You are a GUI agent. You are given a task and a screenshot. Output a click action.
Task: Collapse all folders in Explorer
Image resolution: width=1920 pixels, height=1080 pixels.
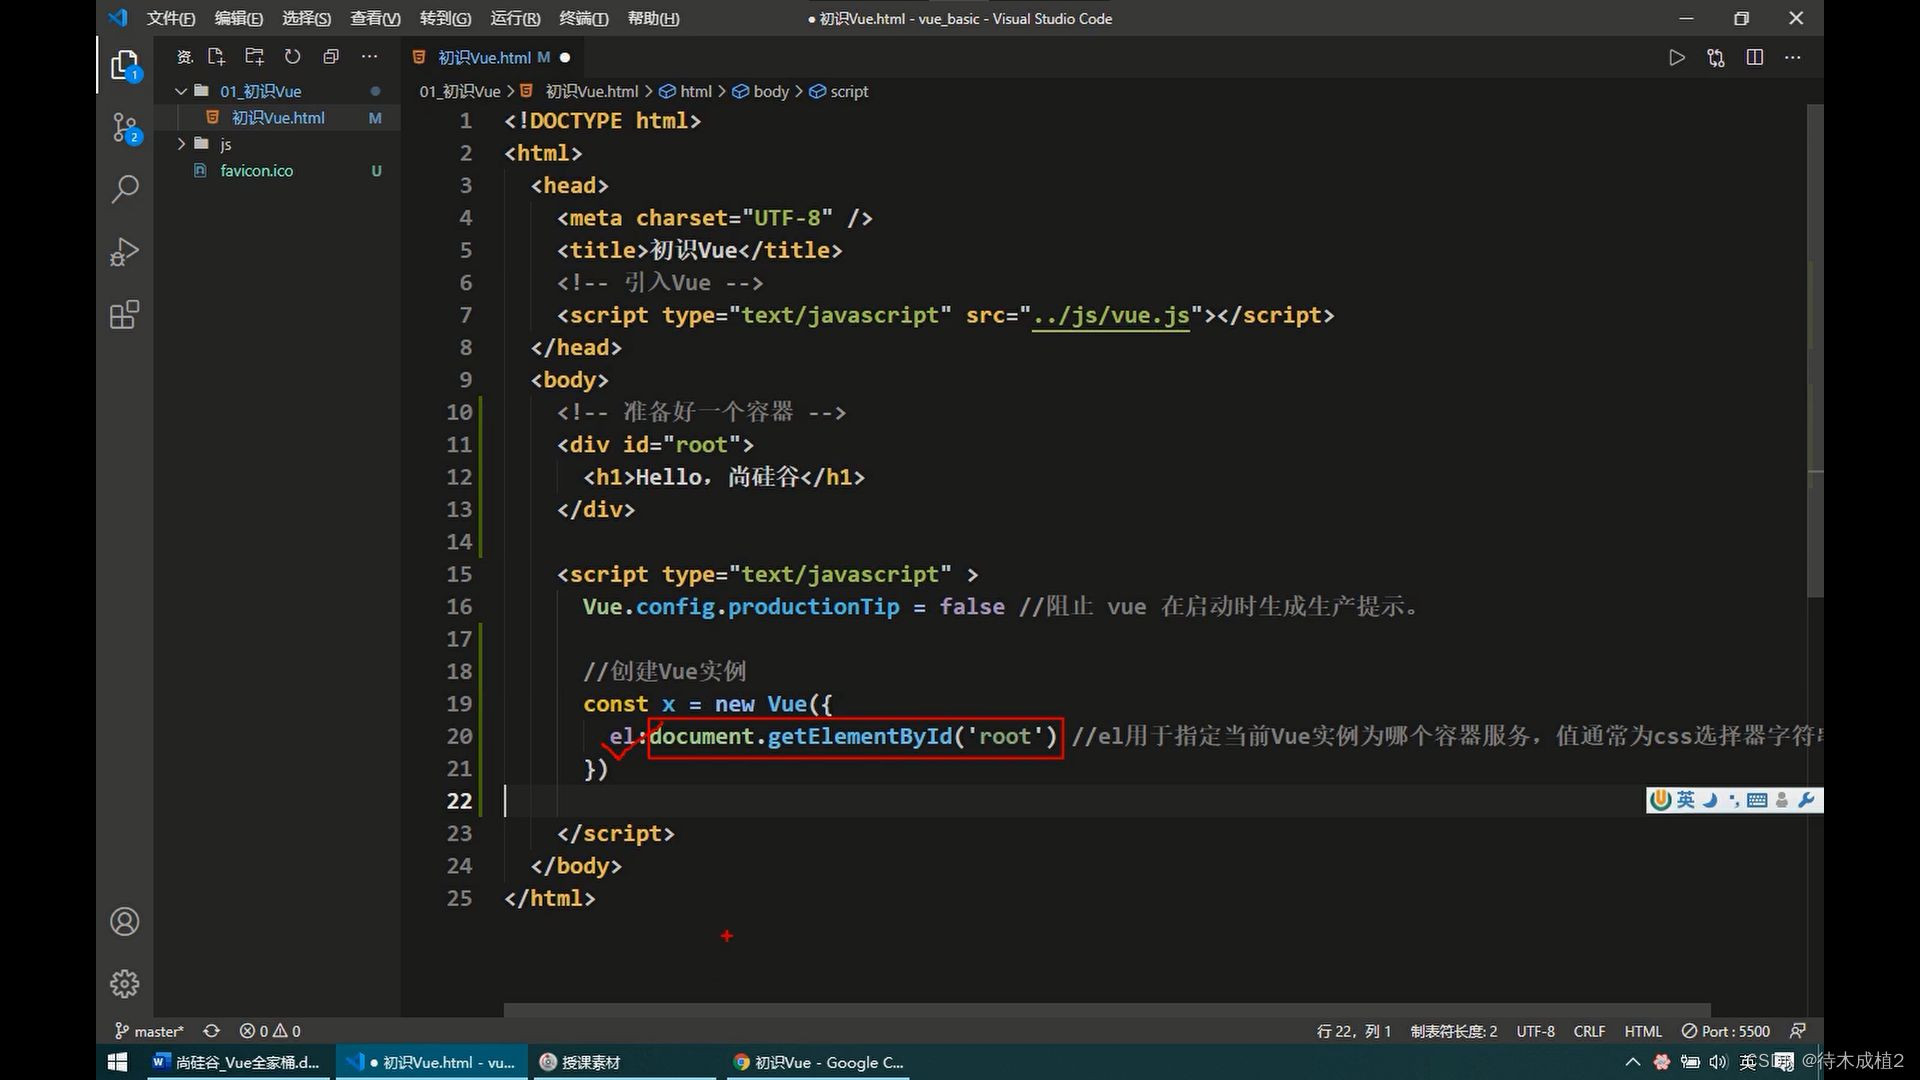331,57
